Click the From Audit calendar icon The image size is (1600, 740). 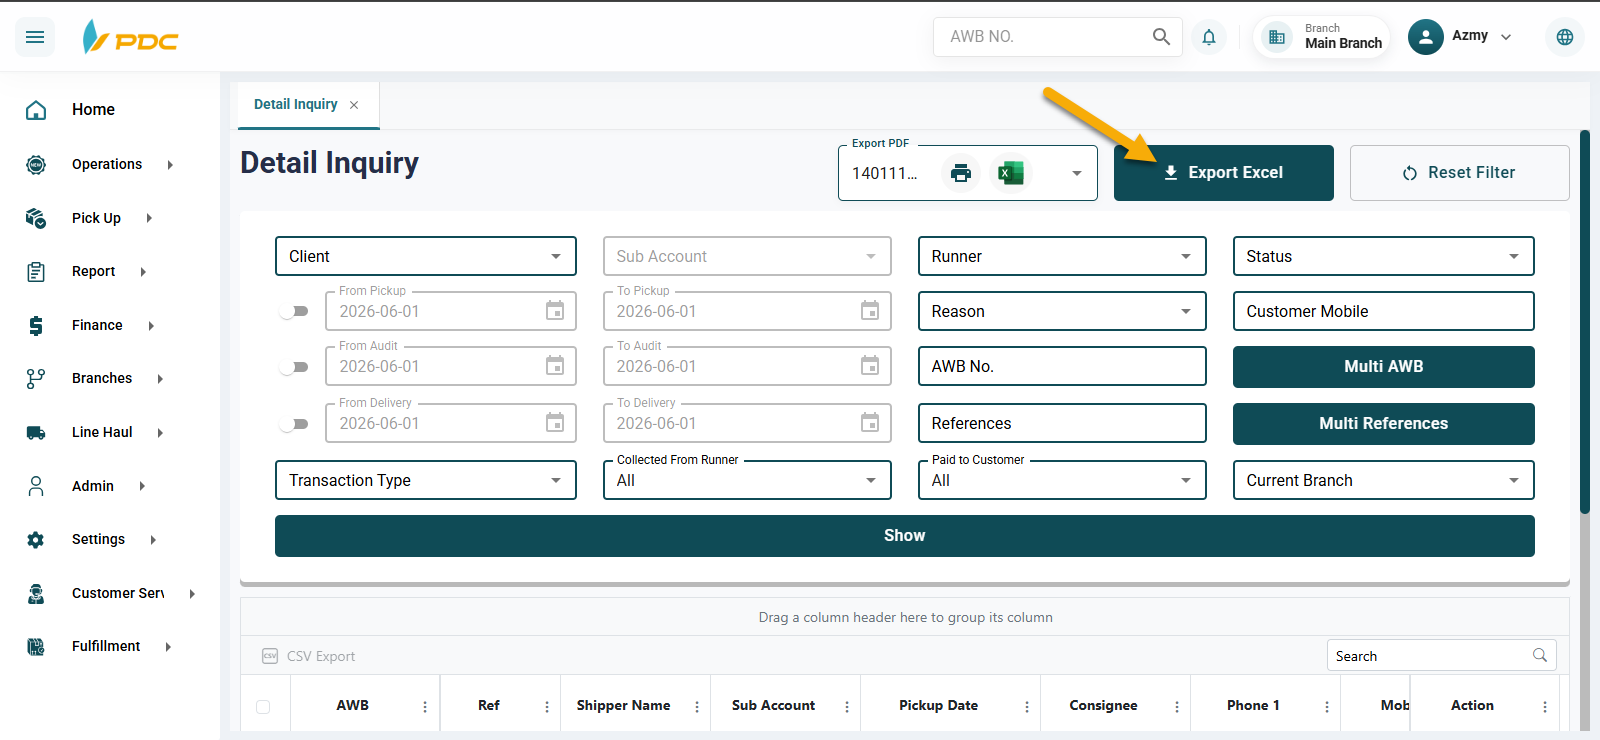[555, 366]
